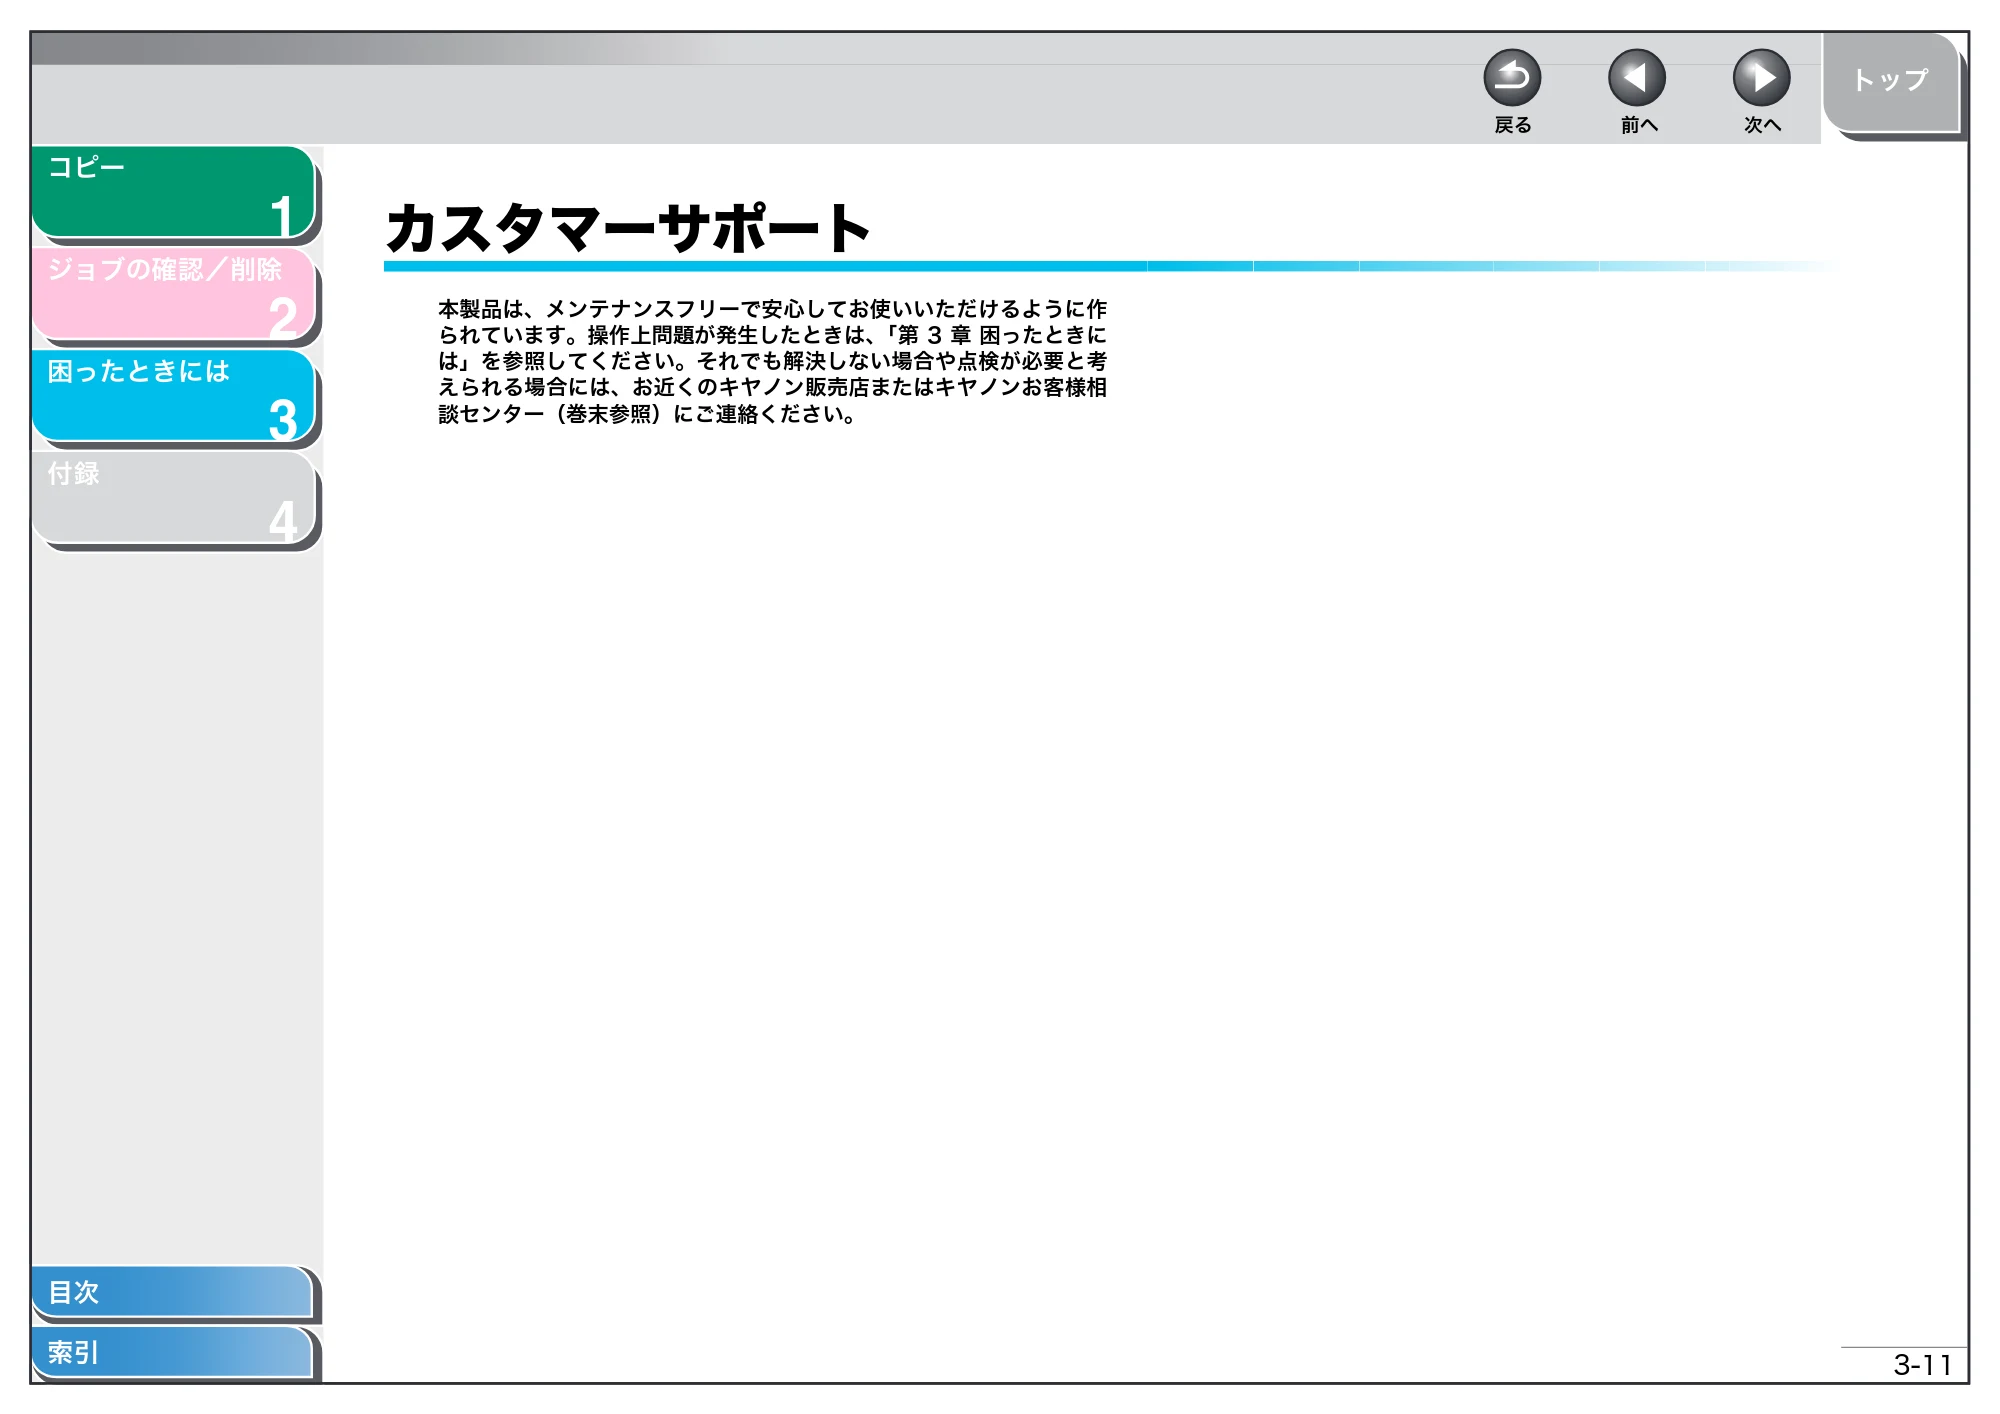Click the 戻る (return) round icon
2000x1414 pixels.
point(1512,78)
